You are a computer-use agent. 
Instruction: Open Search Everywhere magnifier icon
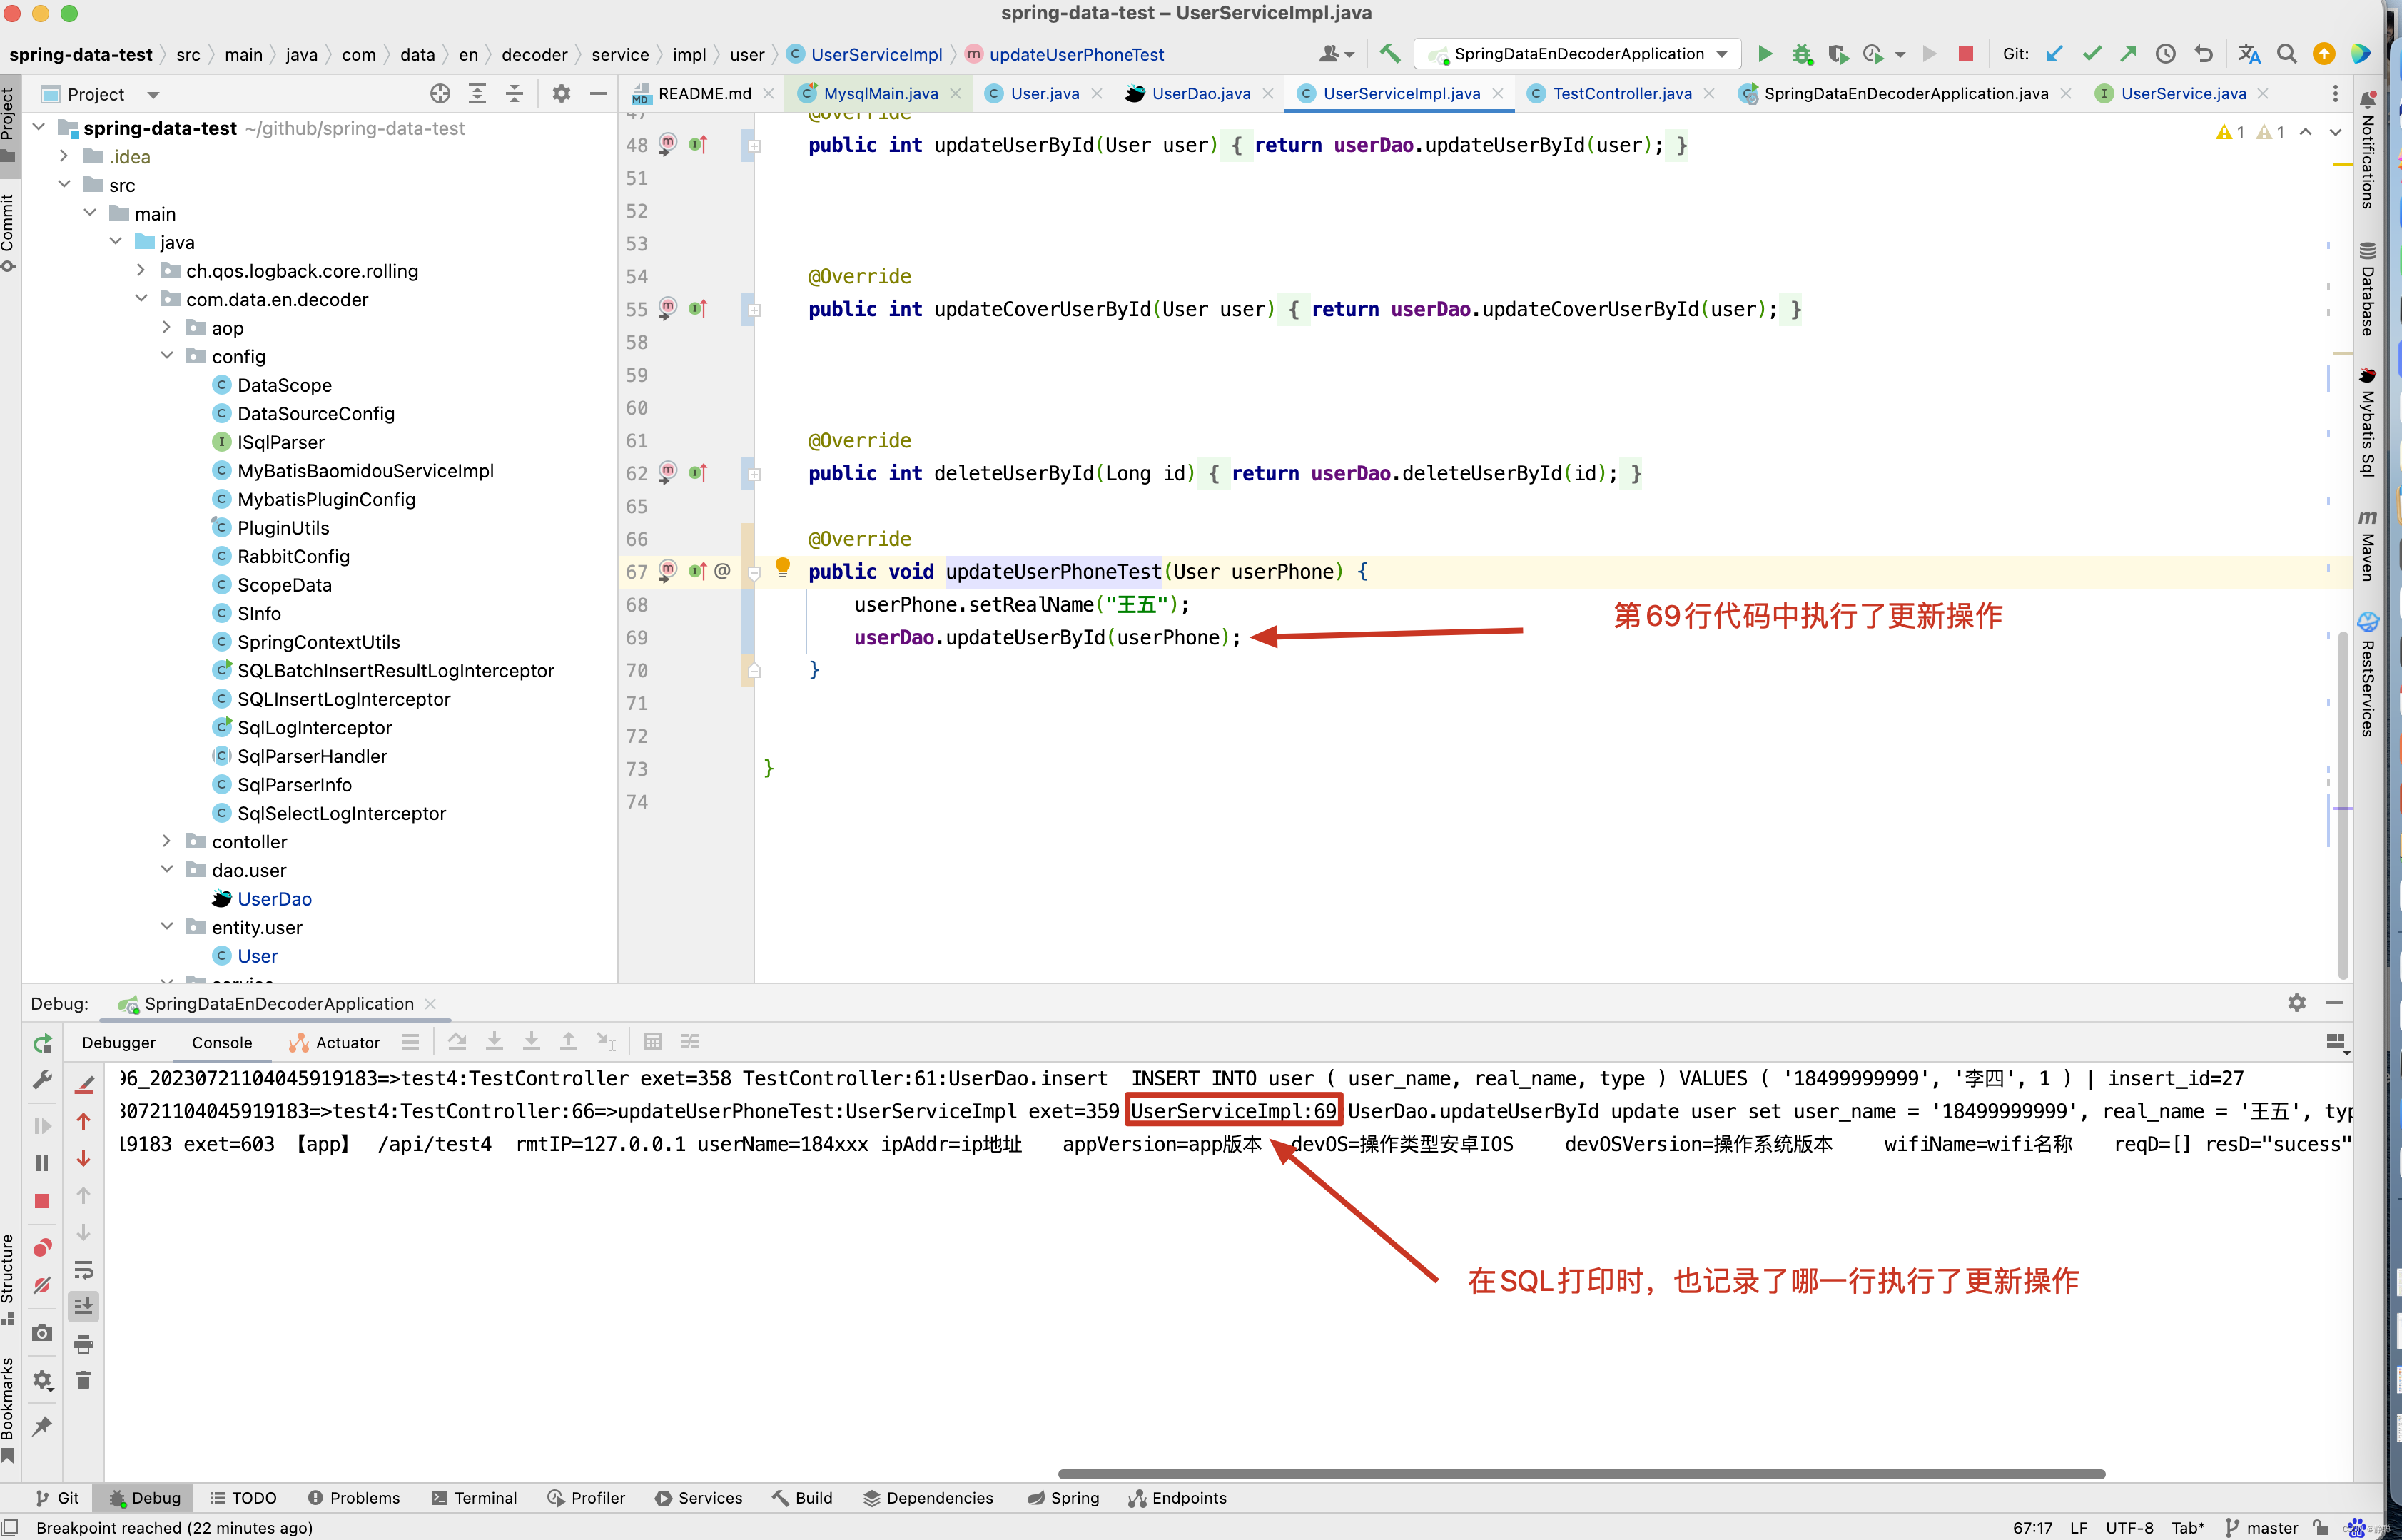[x=2286, y=54]
